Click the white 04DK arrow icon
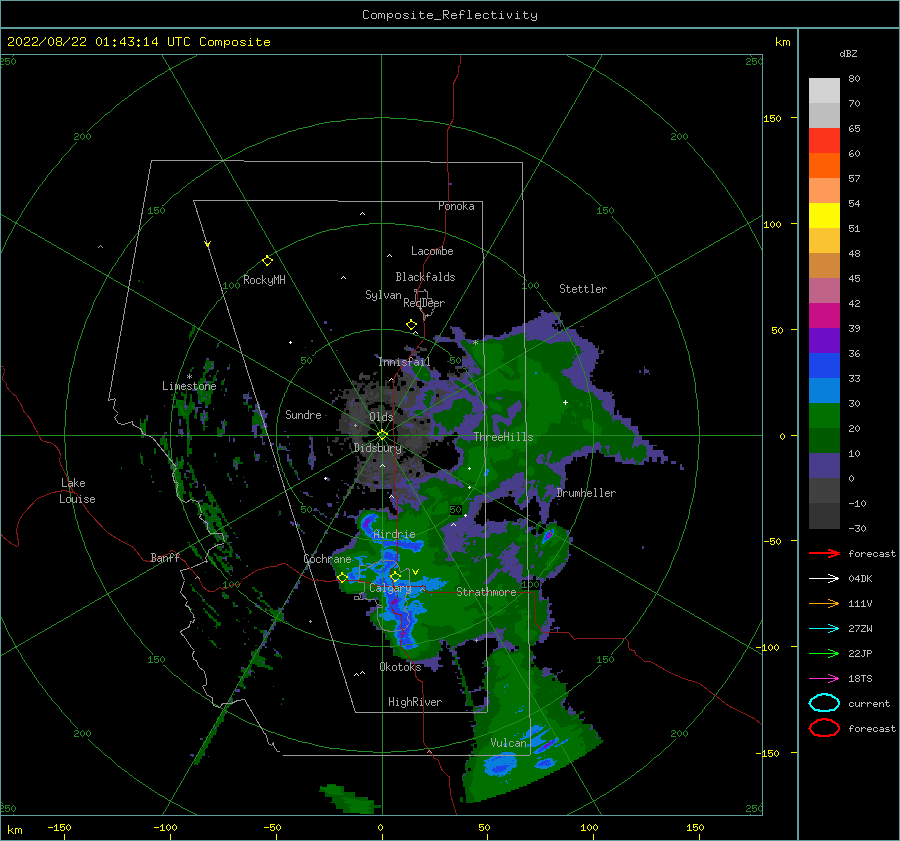The height and width of the screenshot is (841, 900). [824, 578]
